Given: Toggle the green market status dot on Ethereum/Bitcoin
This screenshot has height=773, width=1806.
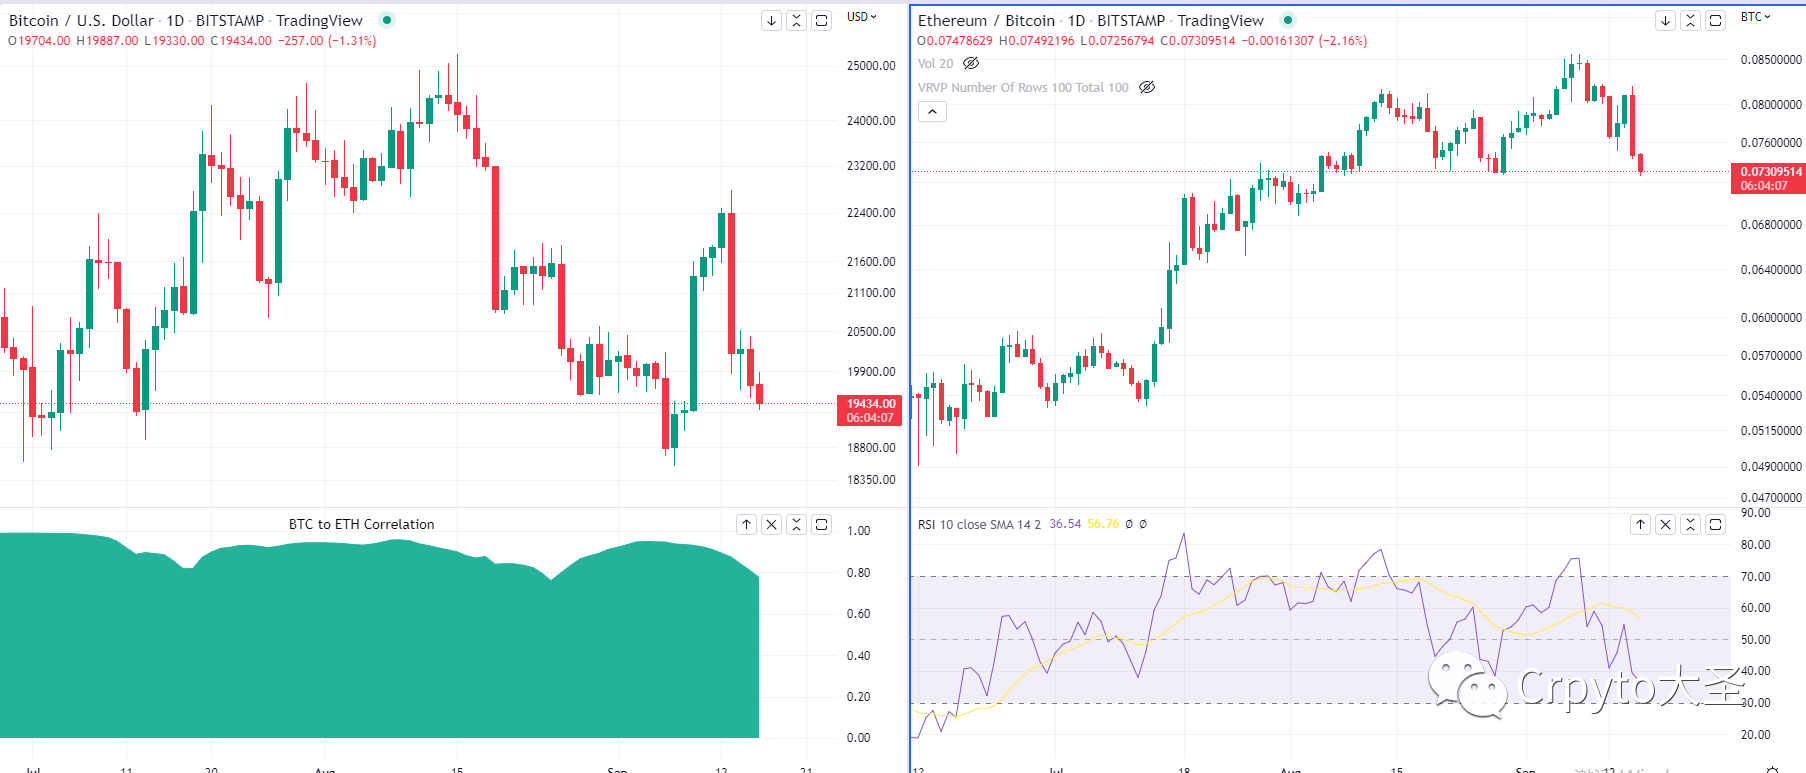Looking at the screenshot, I should click(1288, 20).
